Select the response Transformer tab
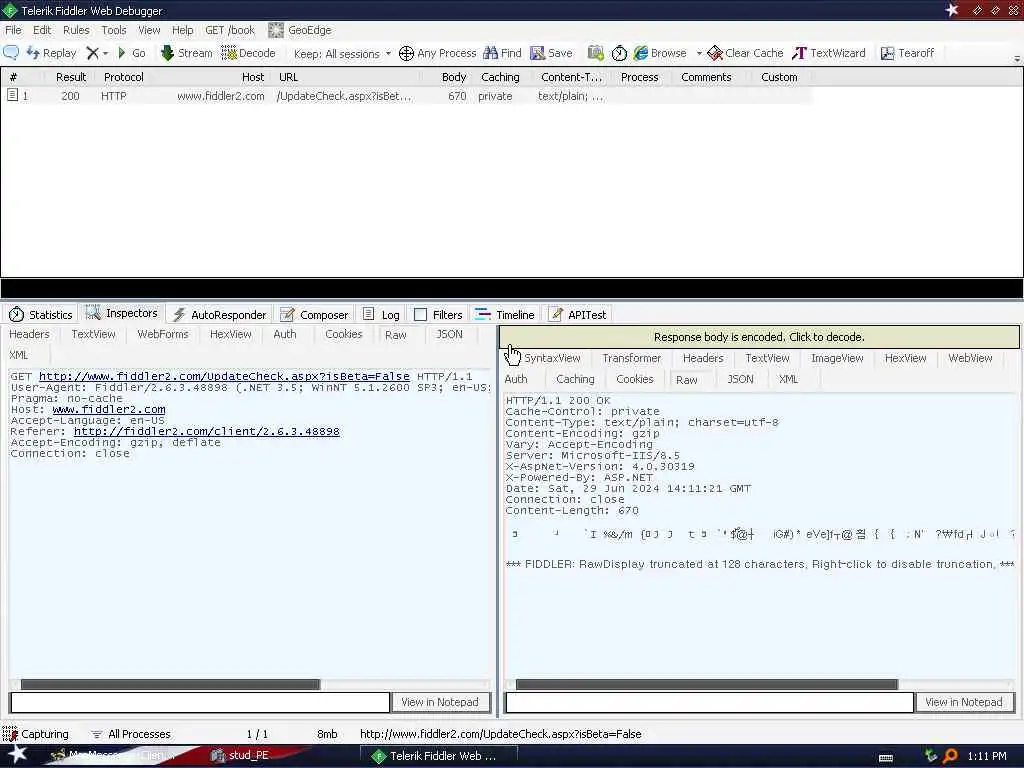Image resolution: width=1024 pixels, height=768 pixels. (x=632, y=359)
